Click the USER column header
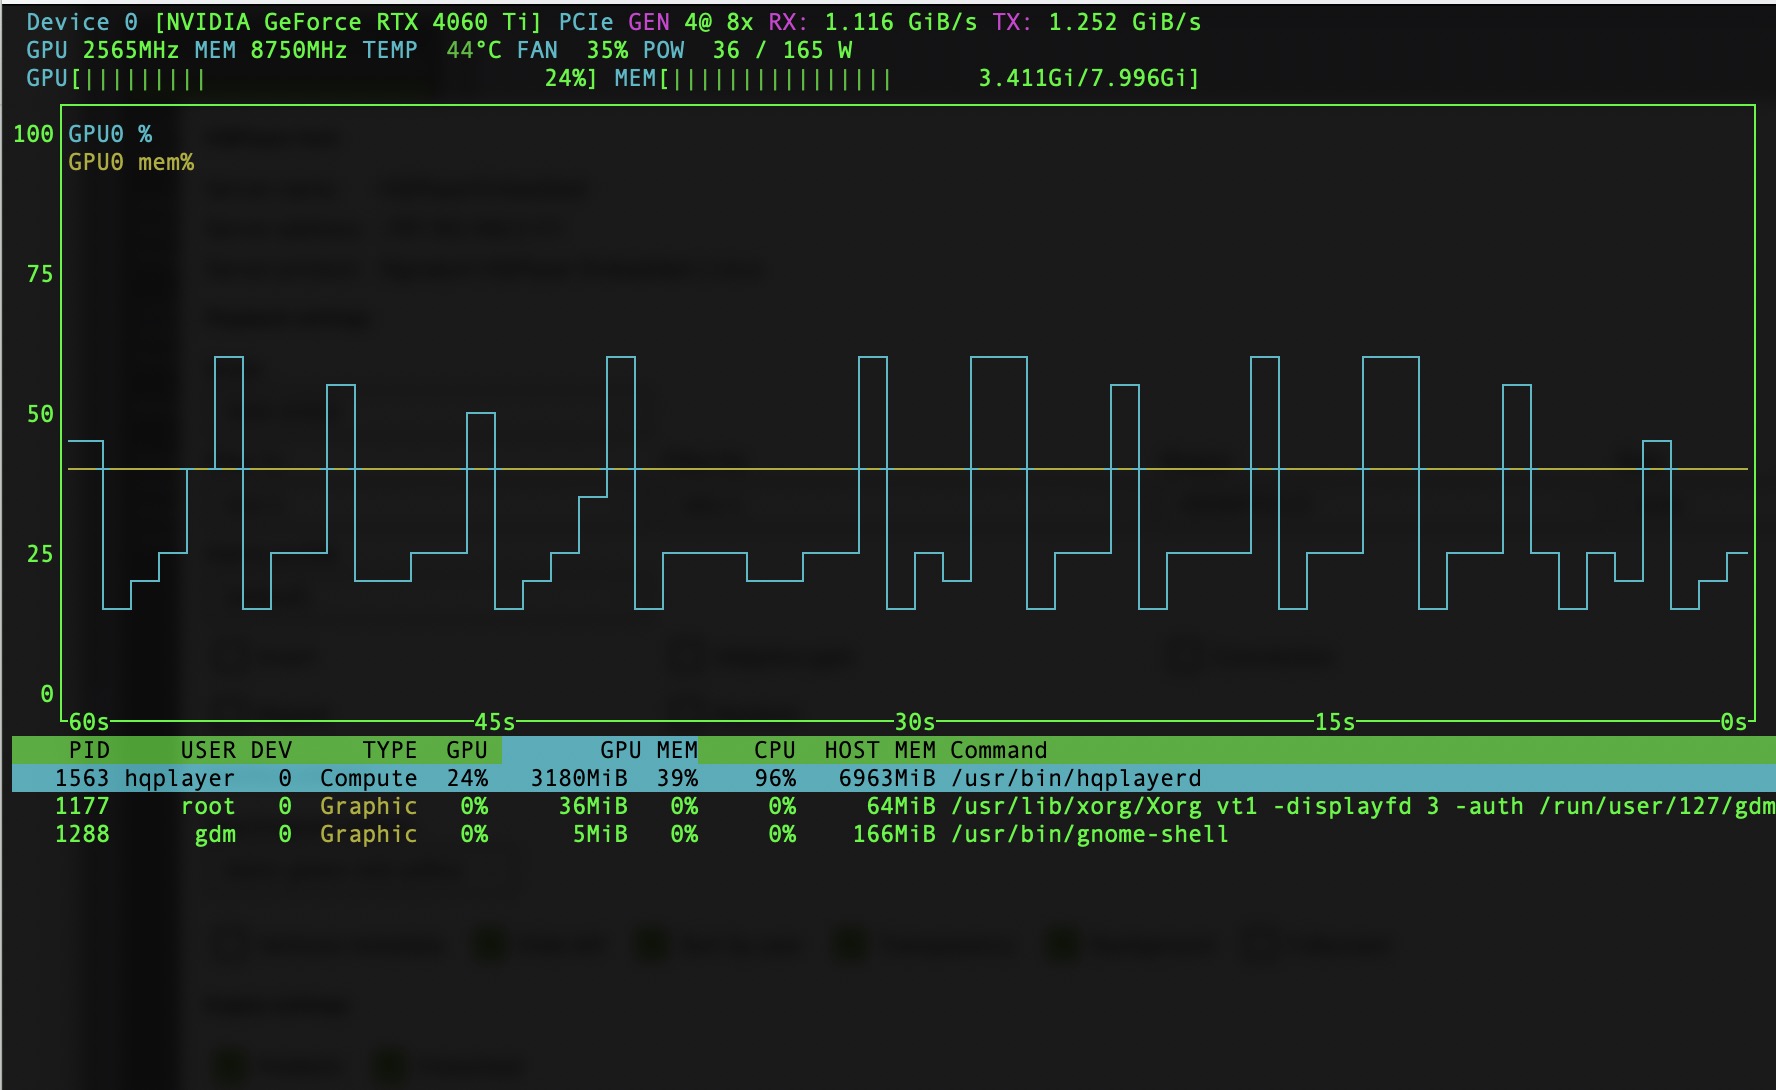The height and width of the screenshot is (1090, 1776). (208, 750)
